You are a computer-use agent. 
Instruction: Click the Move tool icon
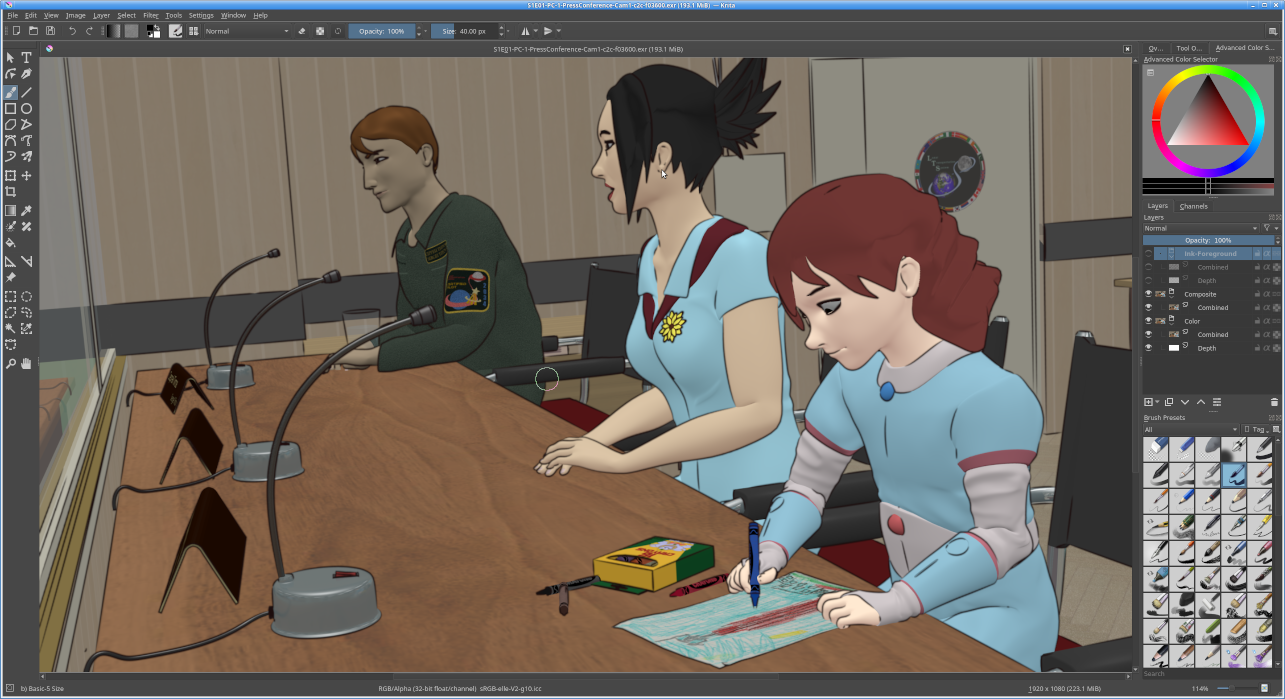point(27,175)
